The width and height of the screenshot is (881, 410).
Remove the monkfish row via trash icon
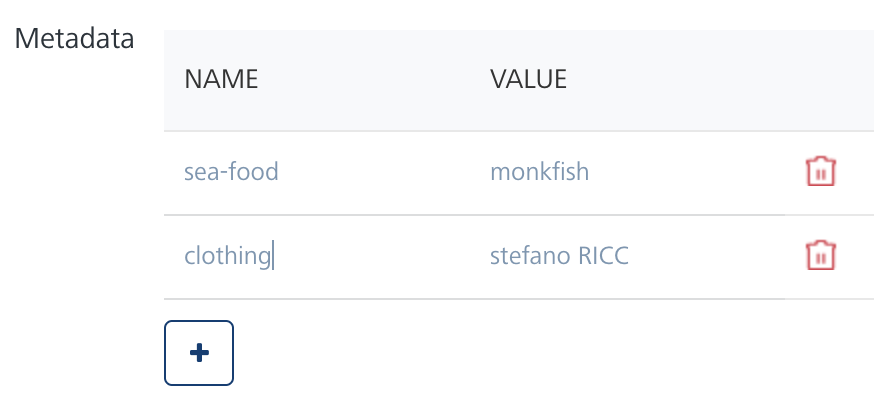[x=820, y=172]
